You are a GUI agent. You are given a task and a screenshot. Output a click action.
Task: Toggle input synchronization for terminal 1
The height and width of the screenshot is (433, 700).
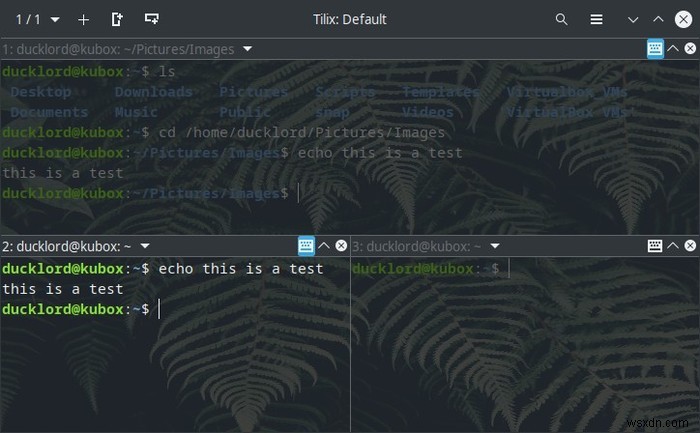655,48
